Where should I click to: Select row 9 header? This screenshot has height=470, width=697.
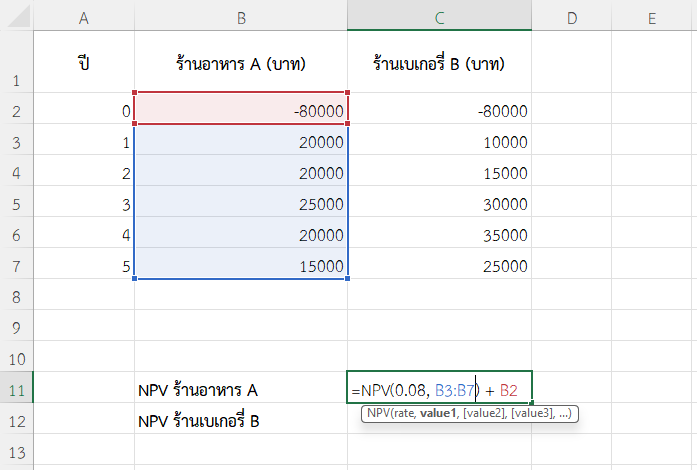pos(16,325)
